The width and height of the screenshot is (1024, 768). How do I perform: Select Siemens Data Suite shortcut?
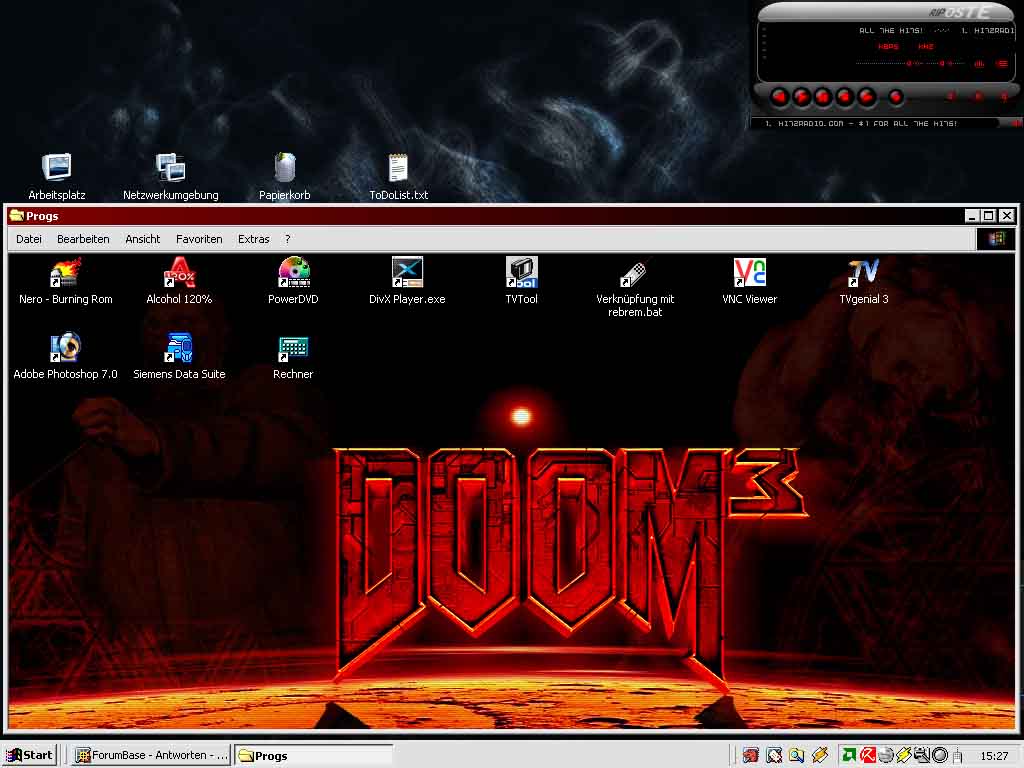coord(179,357)
